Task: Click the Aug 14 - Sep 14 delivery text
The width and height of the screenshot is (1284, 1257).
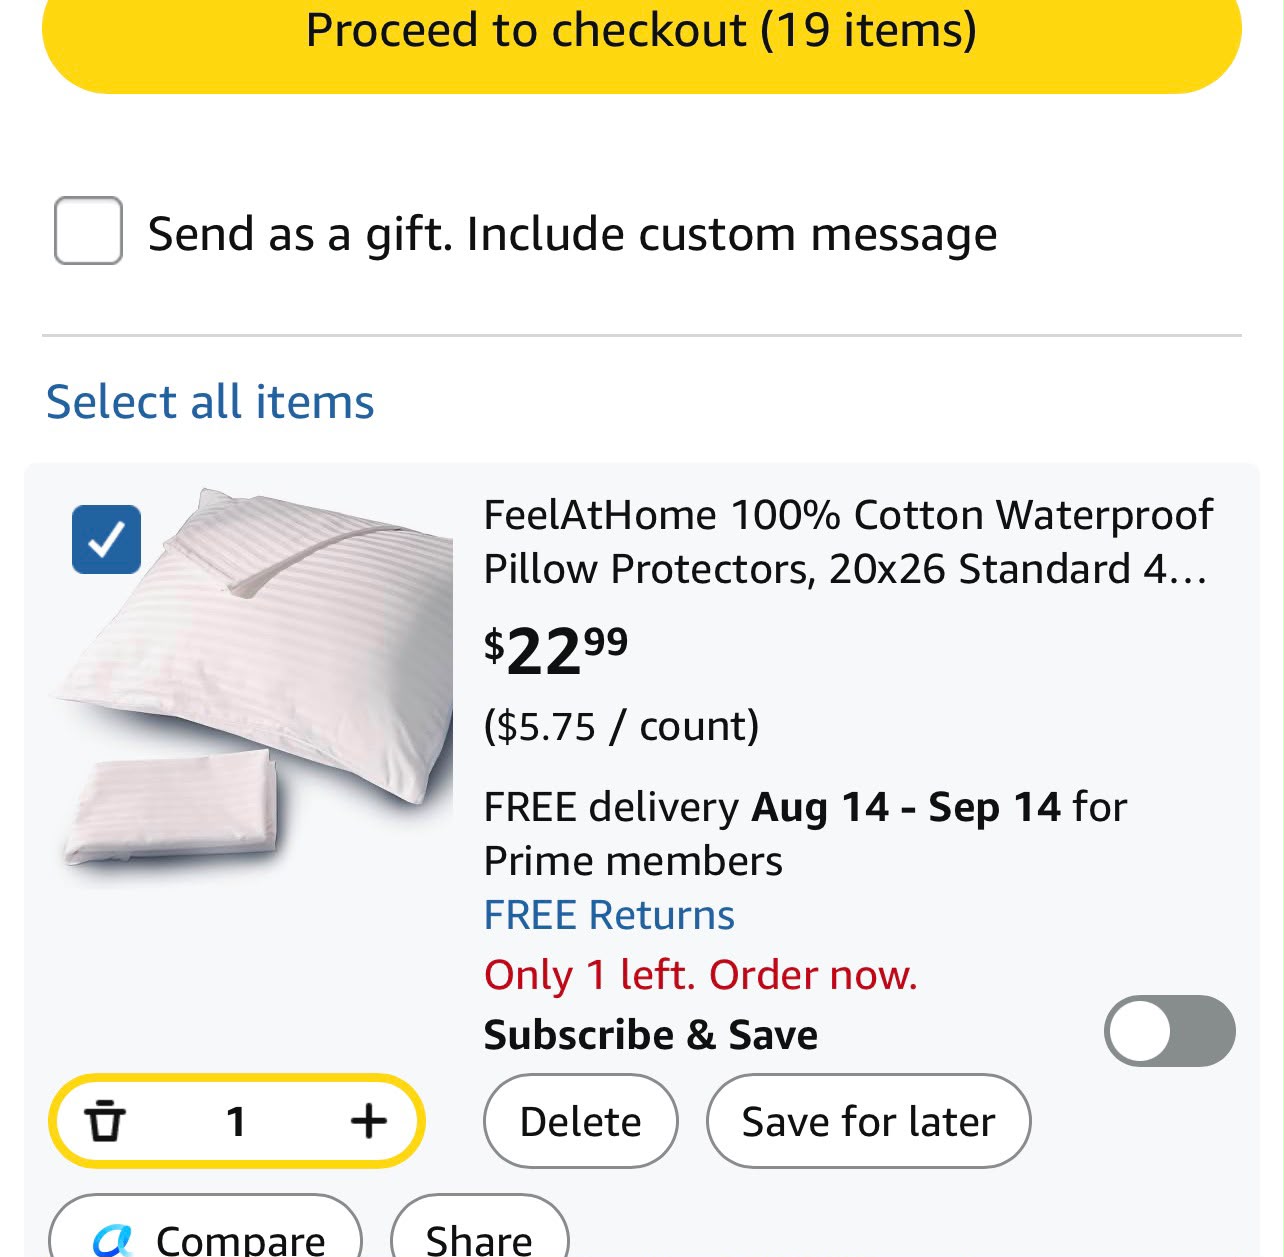Action: [x=906, y=807]
